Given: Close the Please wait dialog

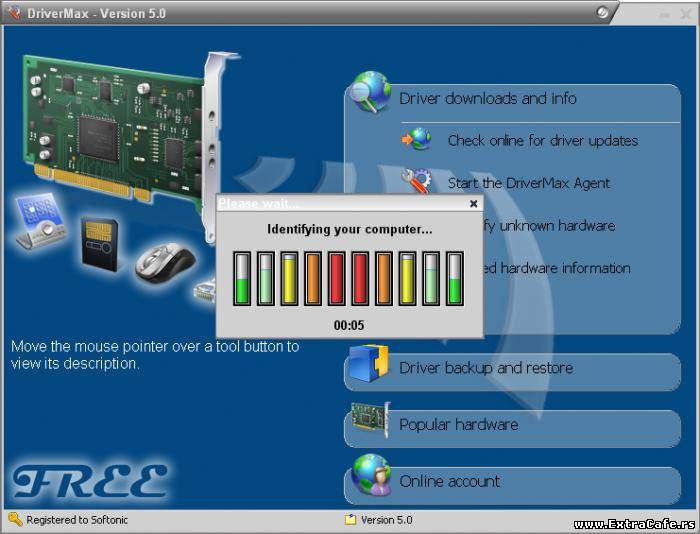Looking at the screenshot, I should [474, 204].
